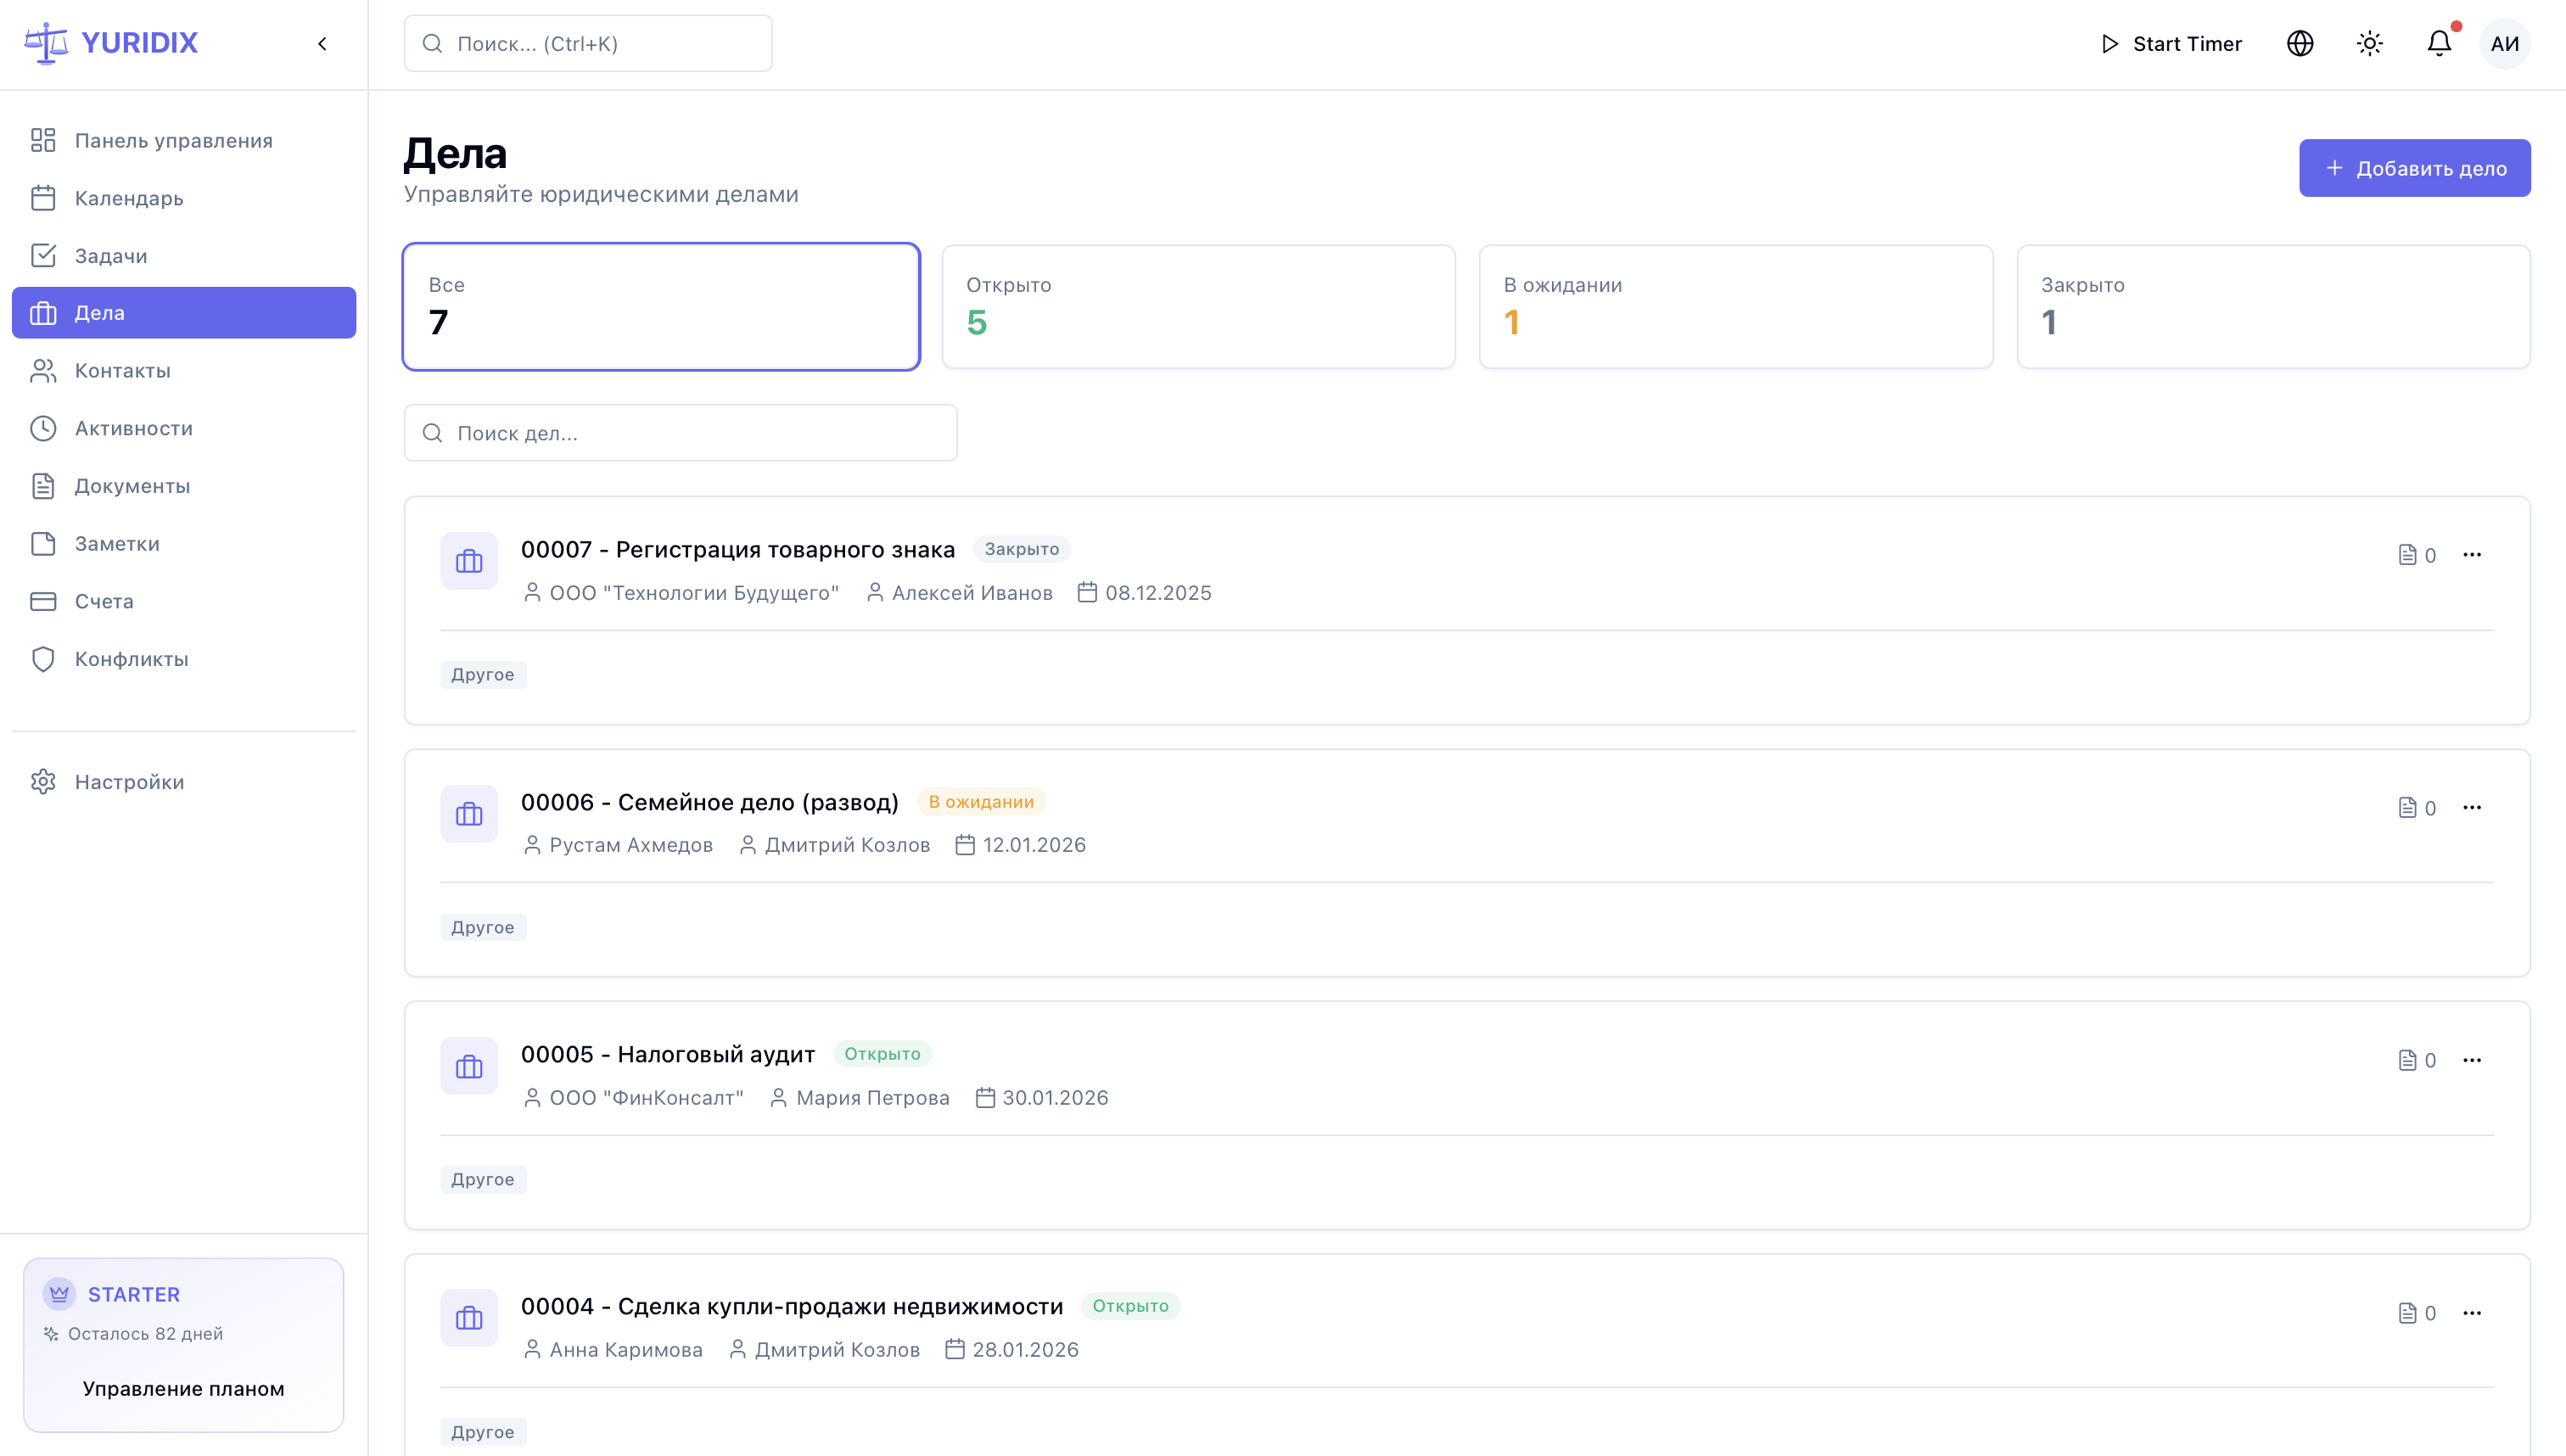Open the Документы section
2566x1456 pixels.
pos(132,486)
